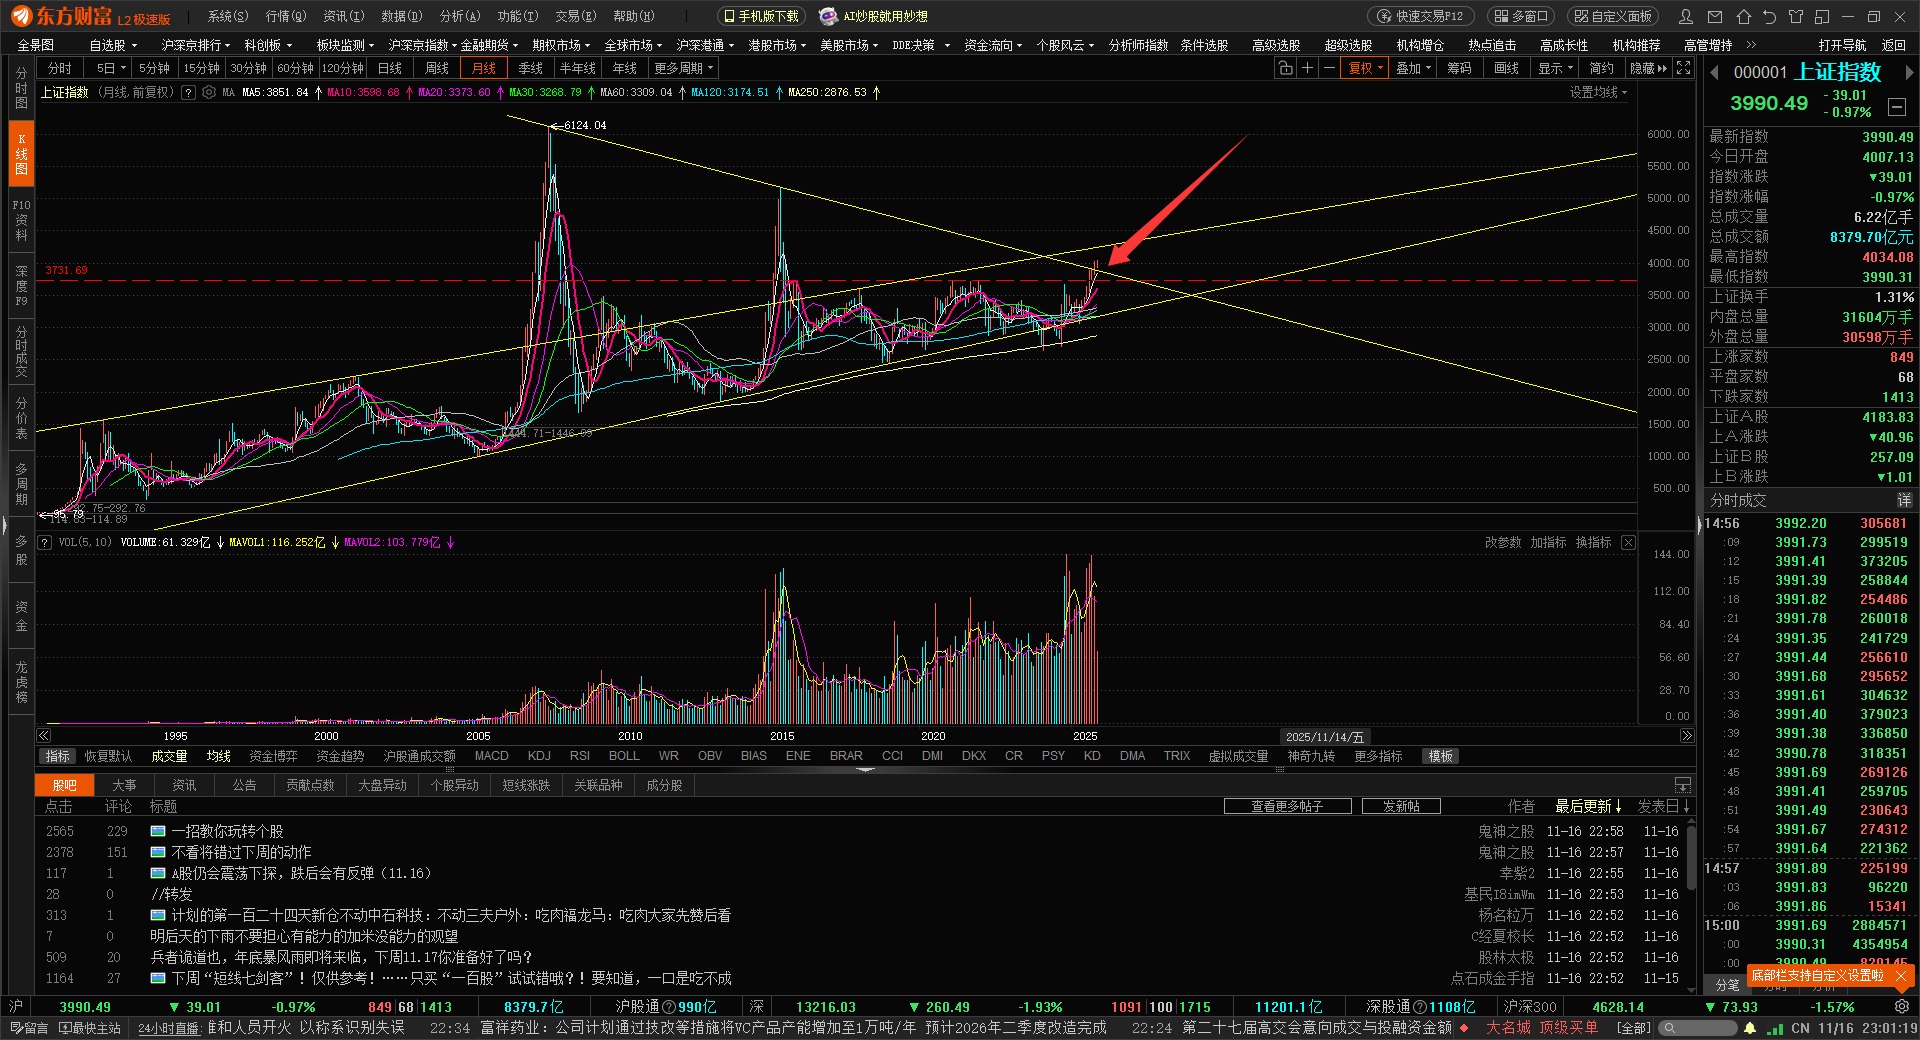Open MA indicator settings gear
The image size is (1920, 1040).
tap(209, 92)
